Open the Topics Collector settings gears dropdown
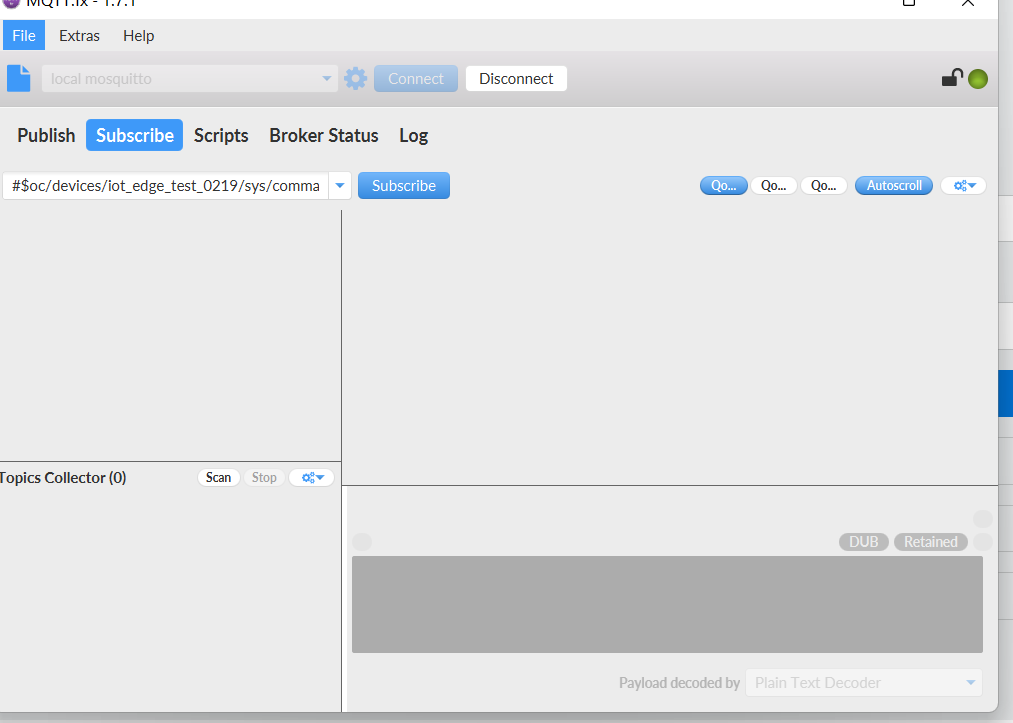 312,477
